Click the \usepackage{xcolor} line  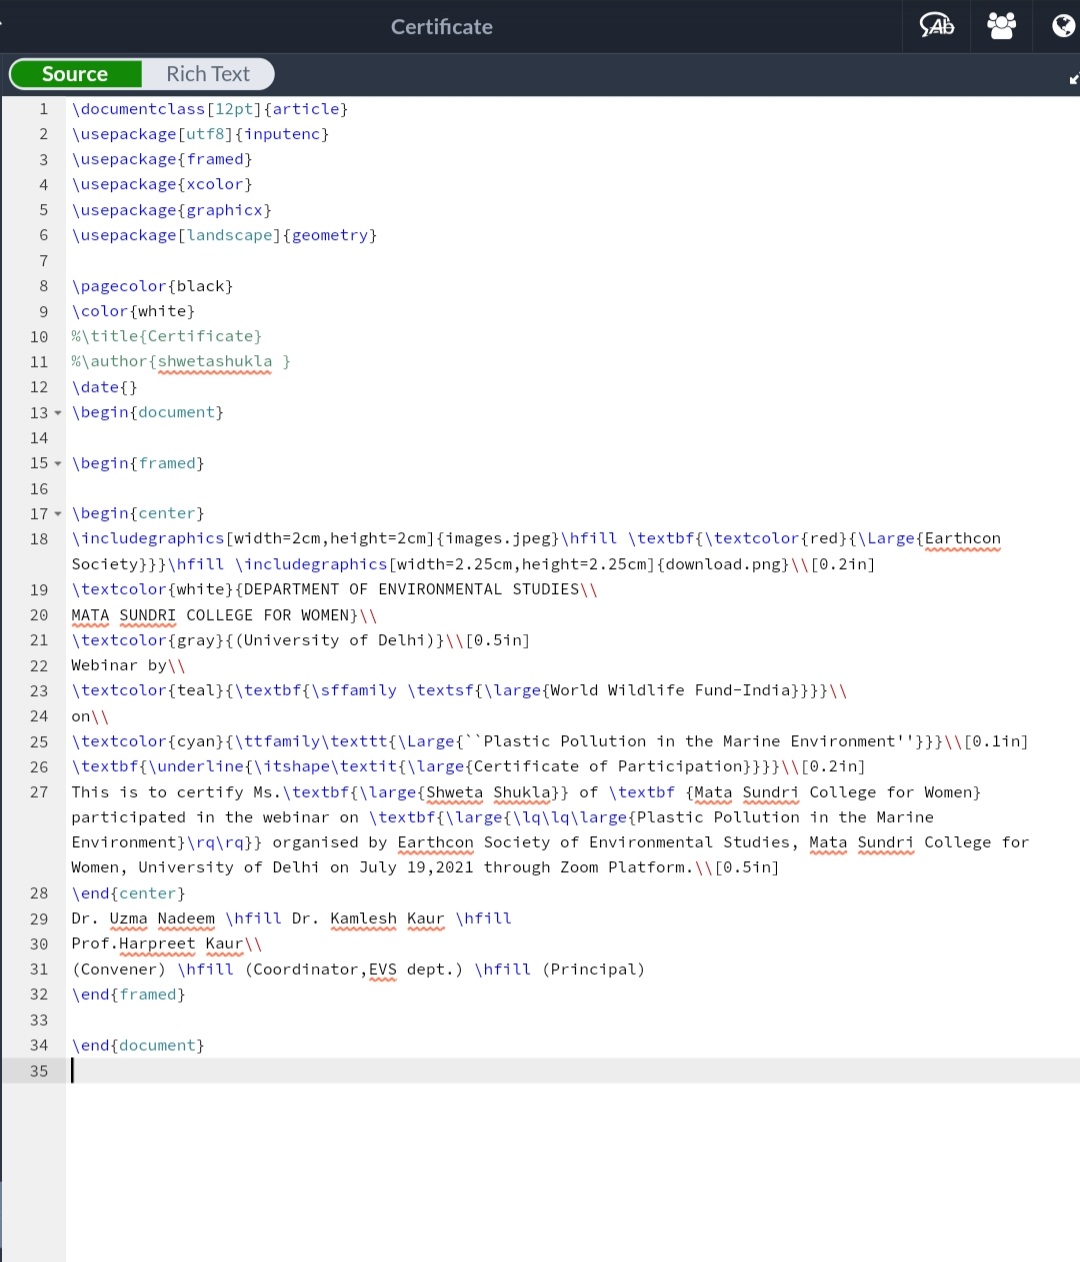point(162,184)
